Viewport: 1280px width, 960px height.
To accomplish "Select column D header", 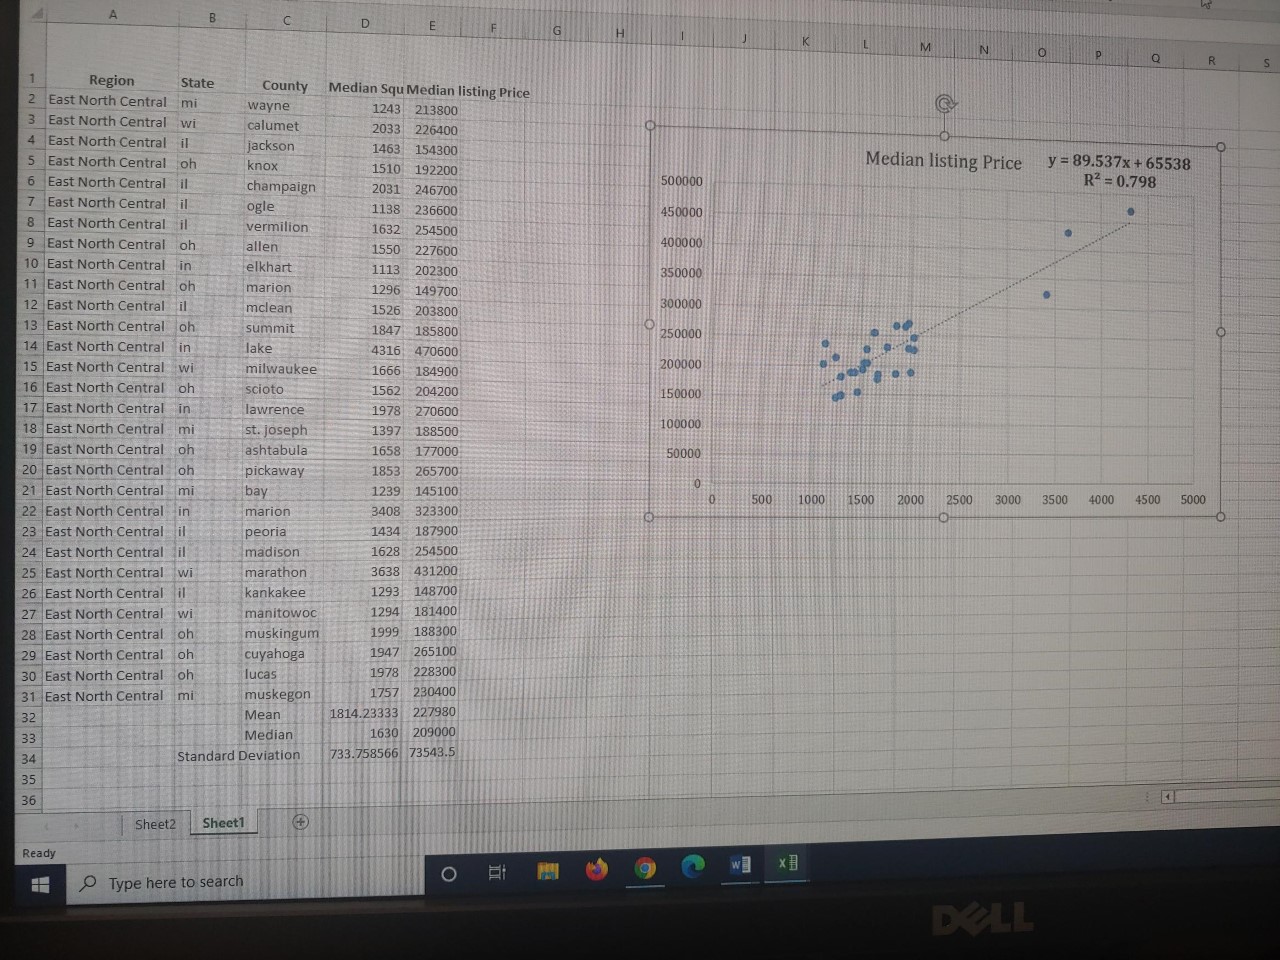I will [365, 23].
